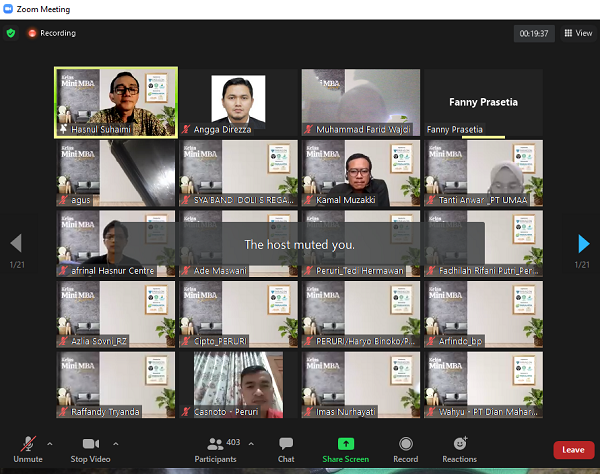This screenshot has height=474, width=600.
Task: Click Ade Maswani name label
Action: click(x=220, y=270)
